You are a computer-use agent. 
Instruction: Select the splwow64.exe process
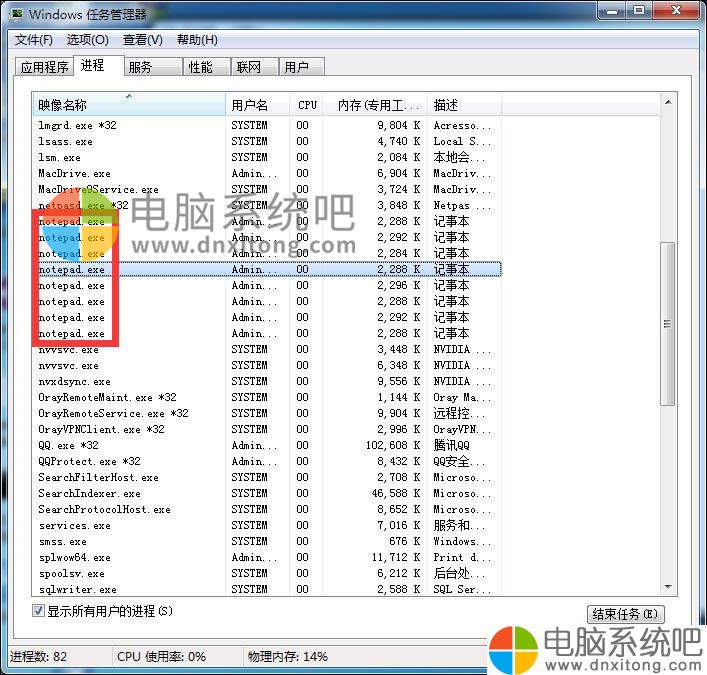tap(266, 557)
